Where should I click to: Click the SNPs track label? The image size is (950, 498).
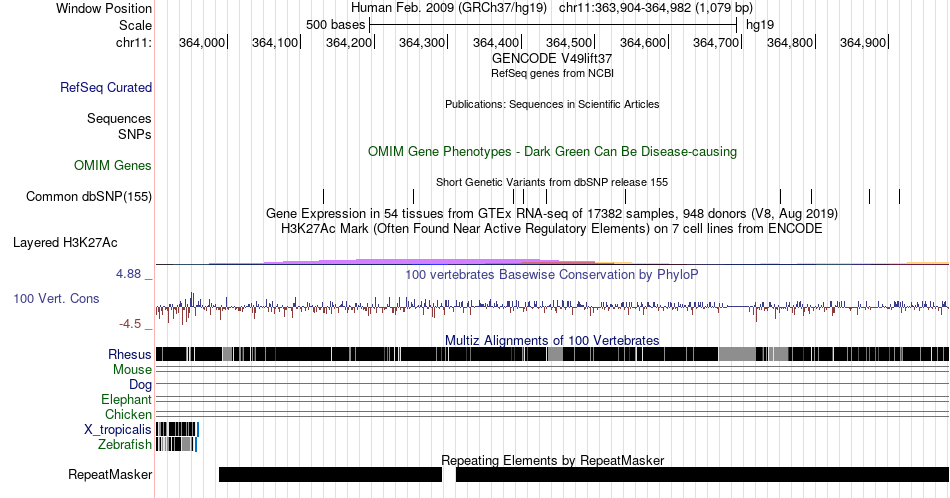tap(135, 134)
